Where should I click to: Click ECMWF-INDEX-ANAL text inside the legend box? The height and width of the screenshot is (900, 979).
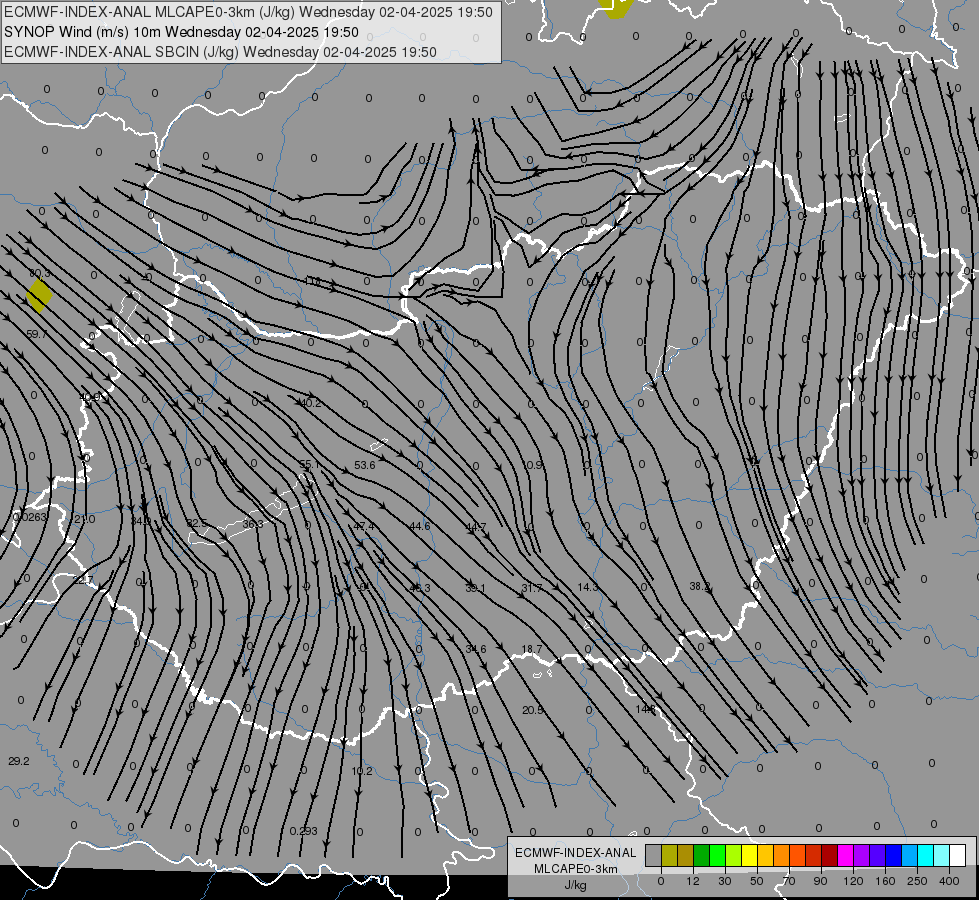[x=575, y=853]
